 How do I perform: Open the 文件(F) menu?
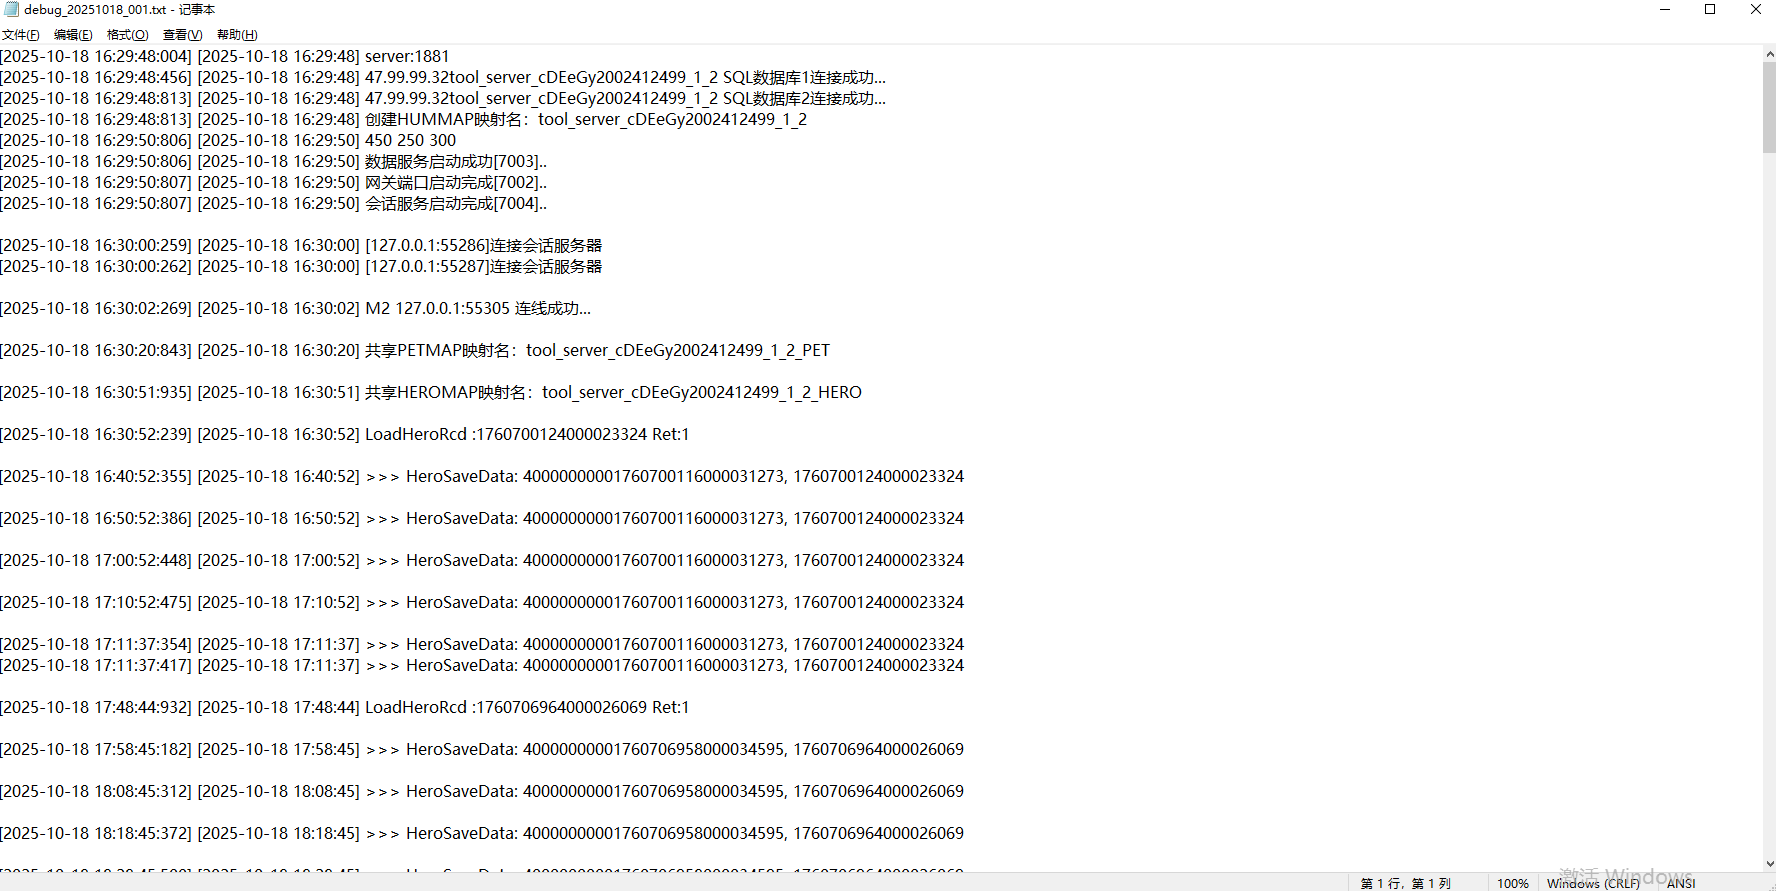21,35
